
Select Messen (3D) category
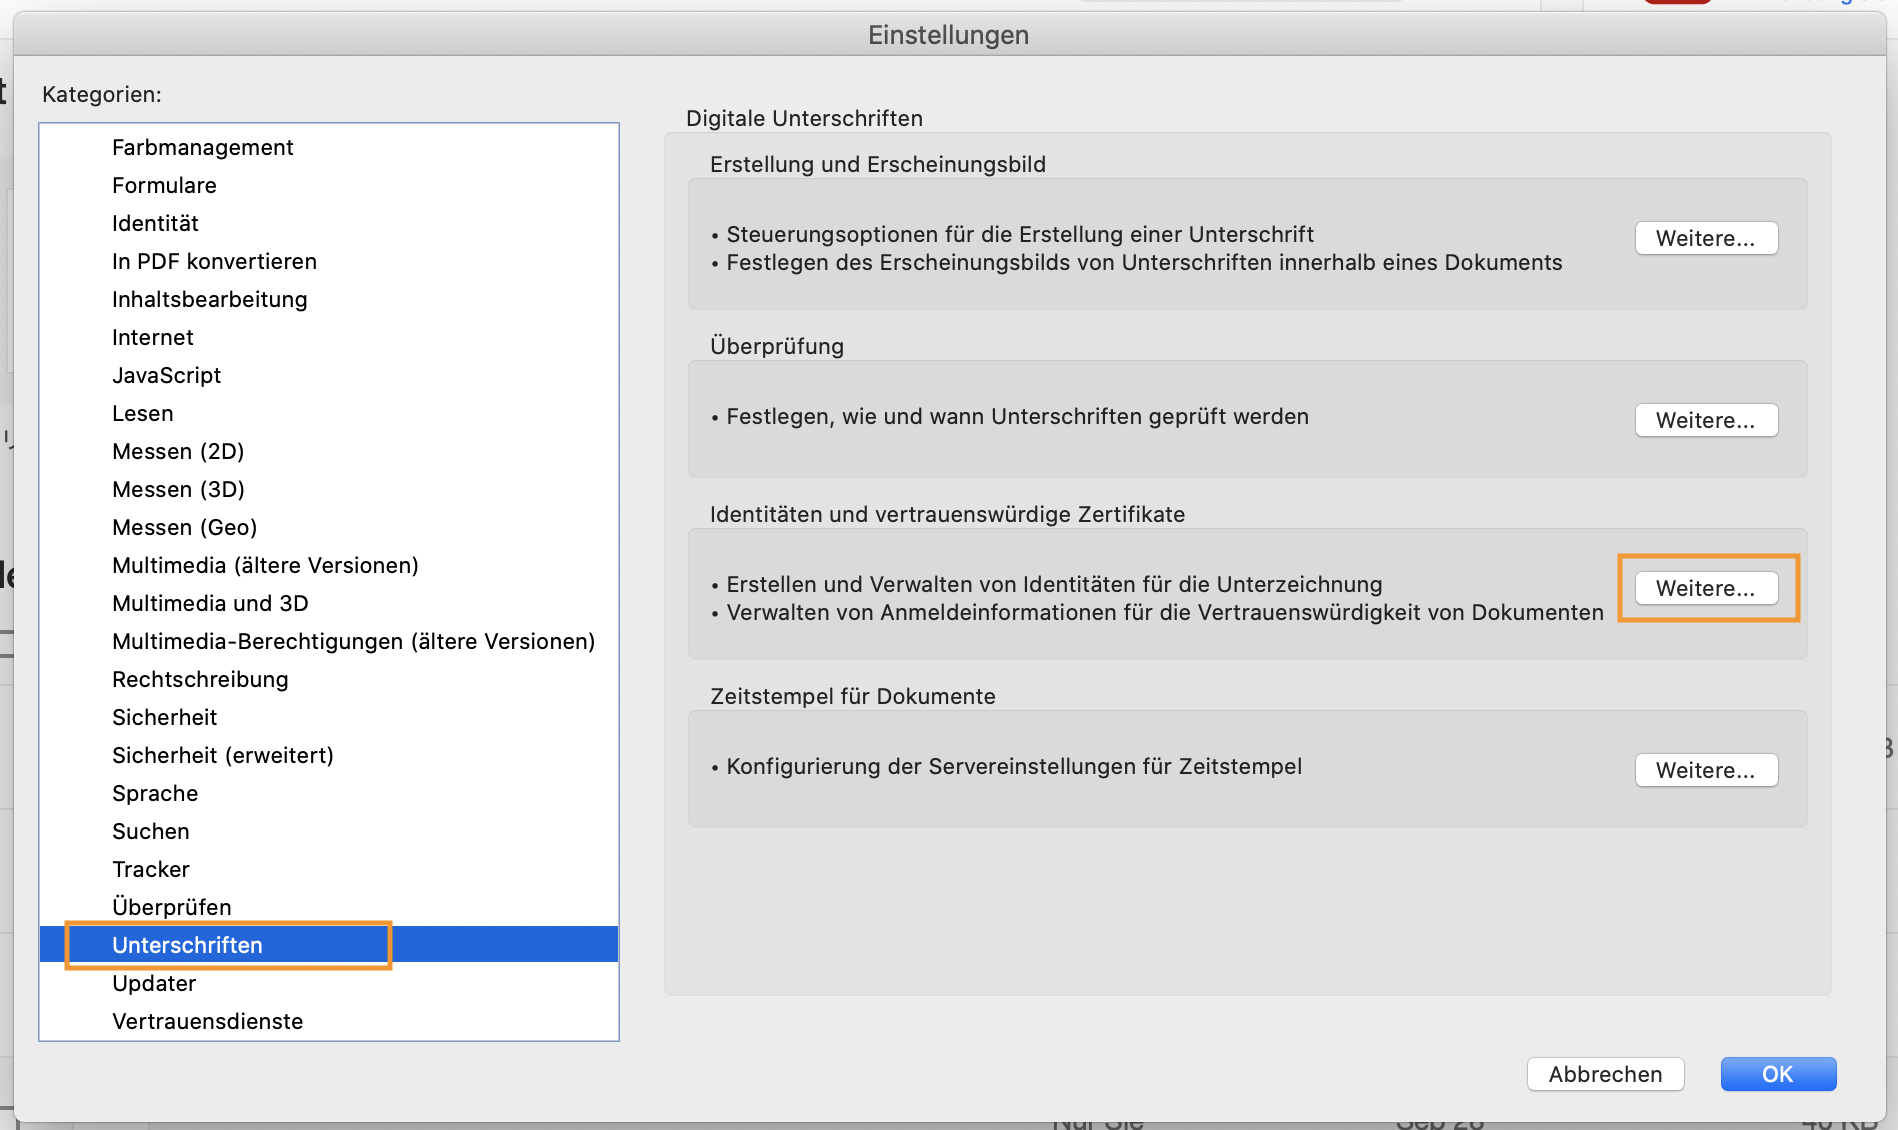pyautogui.click(x=329, y=489)
